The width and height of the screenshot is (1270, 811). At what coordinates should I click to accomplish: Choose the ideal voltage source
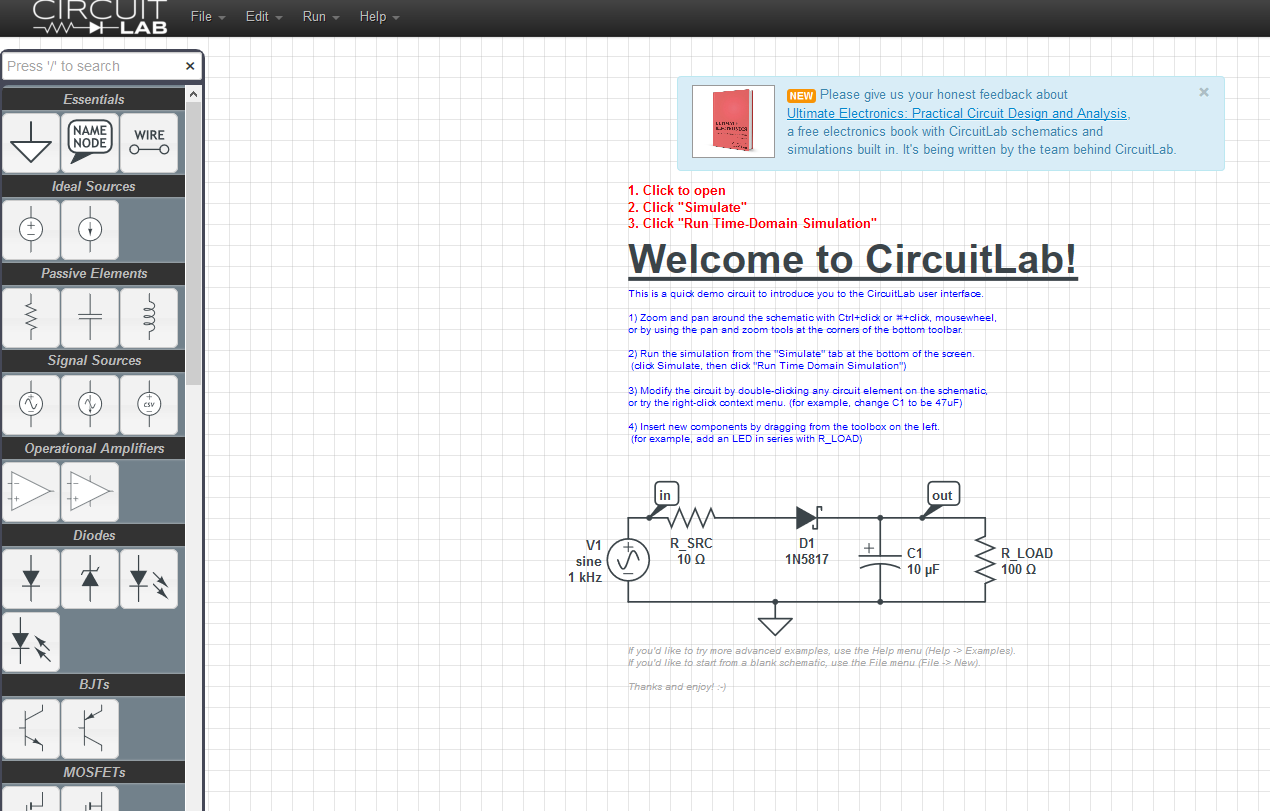click(31, 229)
